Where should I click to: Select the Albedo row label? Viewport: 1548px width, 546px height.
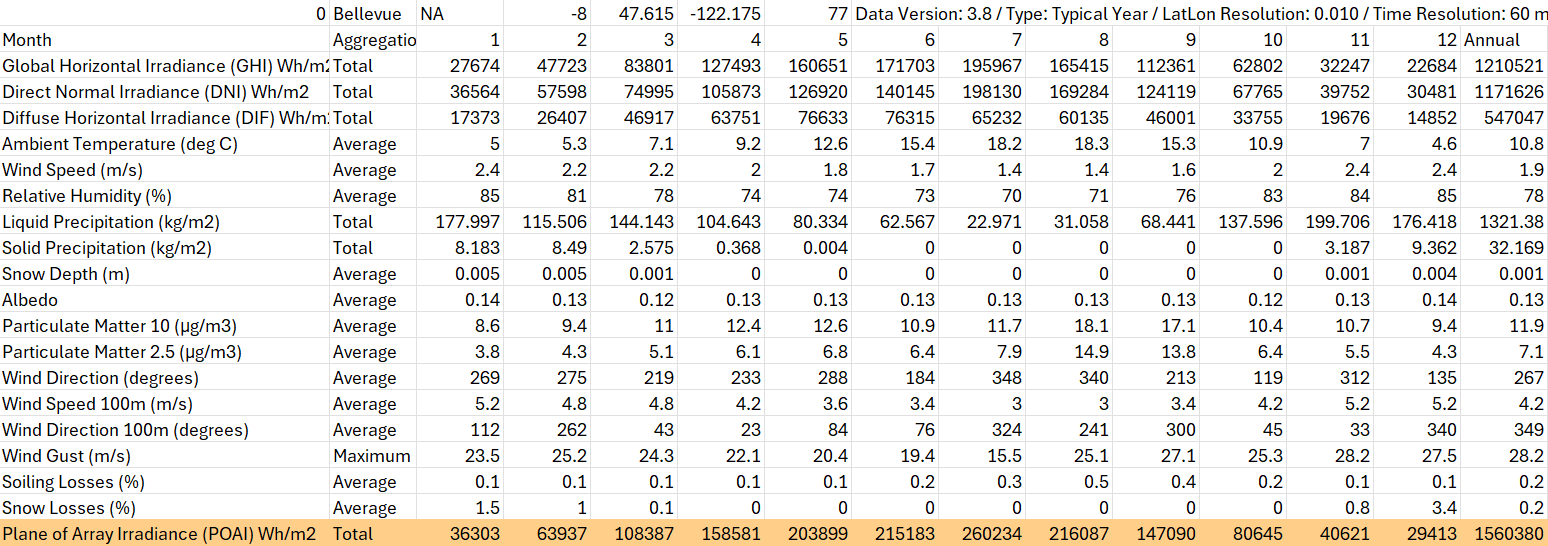click(x=30, y=300)
